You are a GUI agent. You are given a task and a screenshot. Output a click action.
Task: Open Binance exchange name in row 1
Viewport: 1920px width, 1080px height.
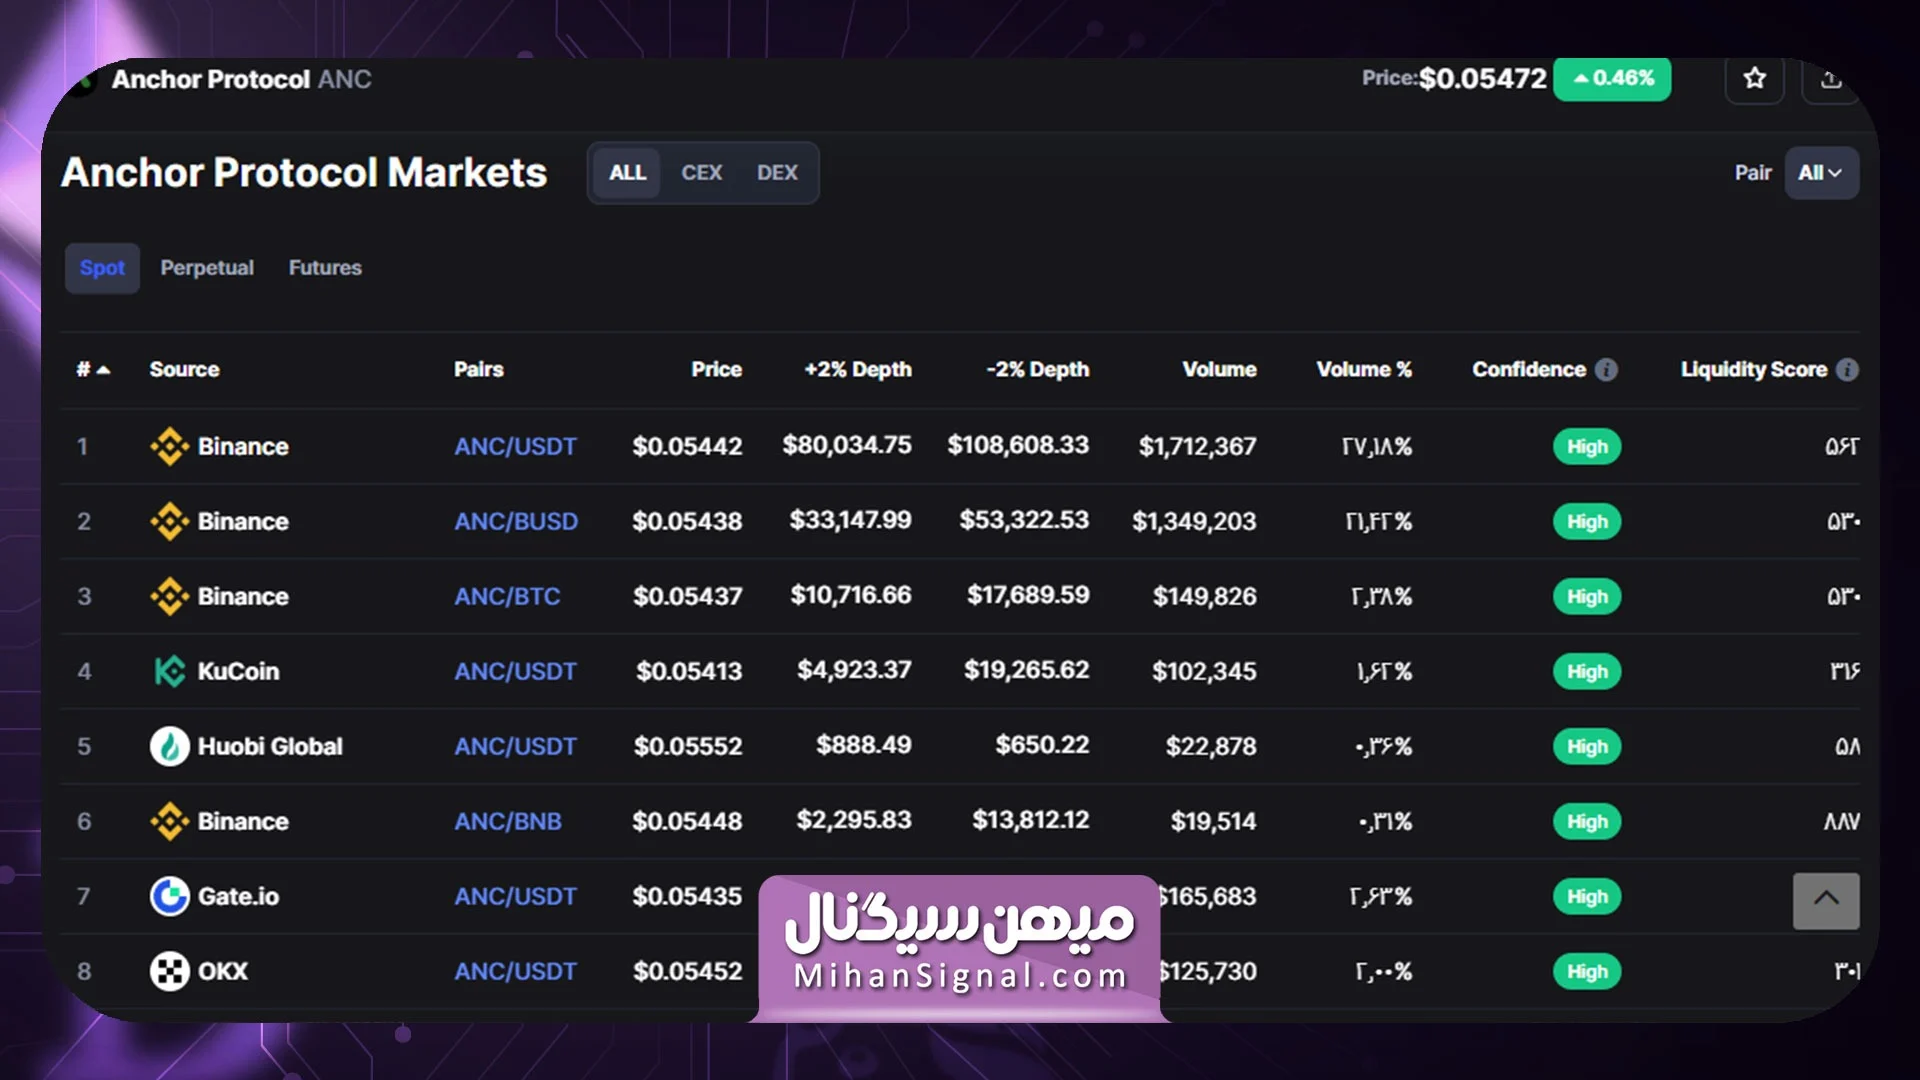point(243,447)
